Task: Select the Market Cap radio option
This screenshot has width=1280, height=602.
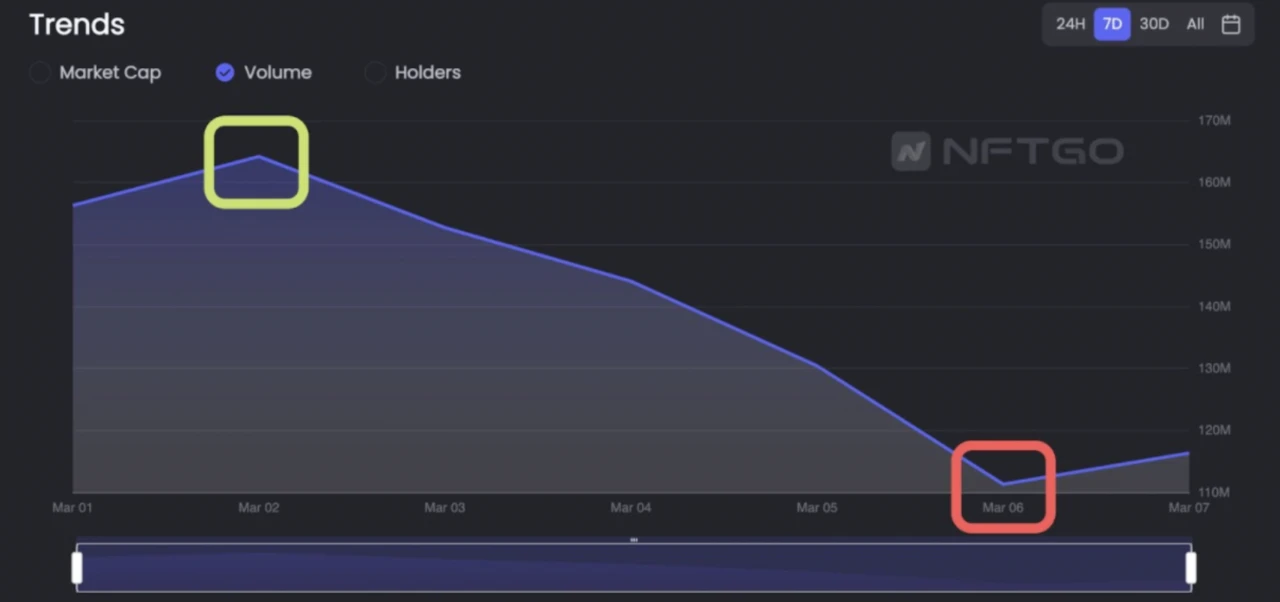Action: [x=40, y=73]
